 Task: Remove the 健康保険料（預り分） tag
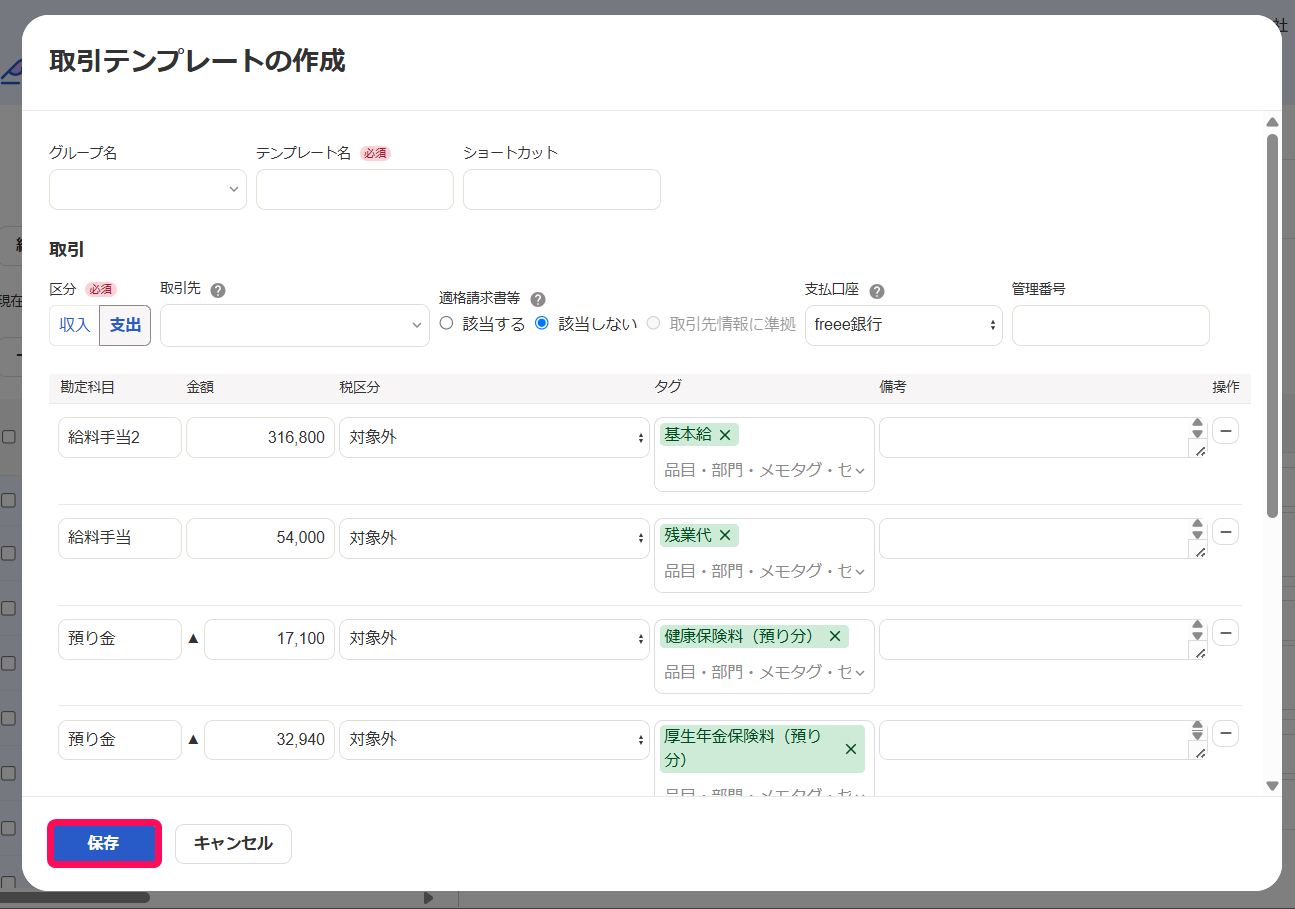tap(834, 636)
